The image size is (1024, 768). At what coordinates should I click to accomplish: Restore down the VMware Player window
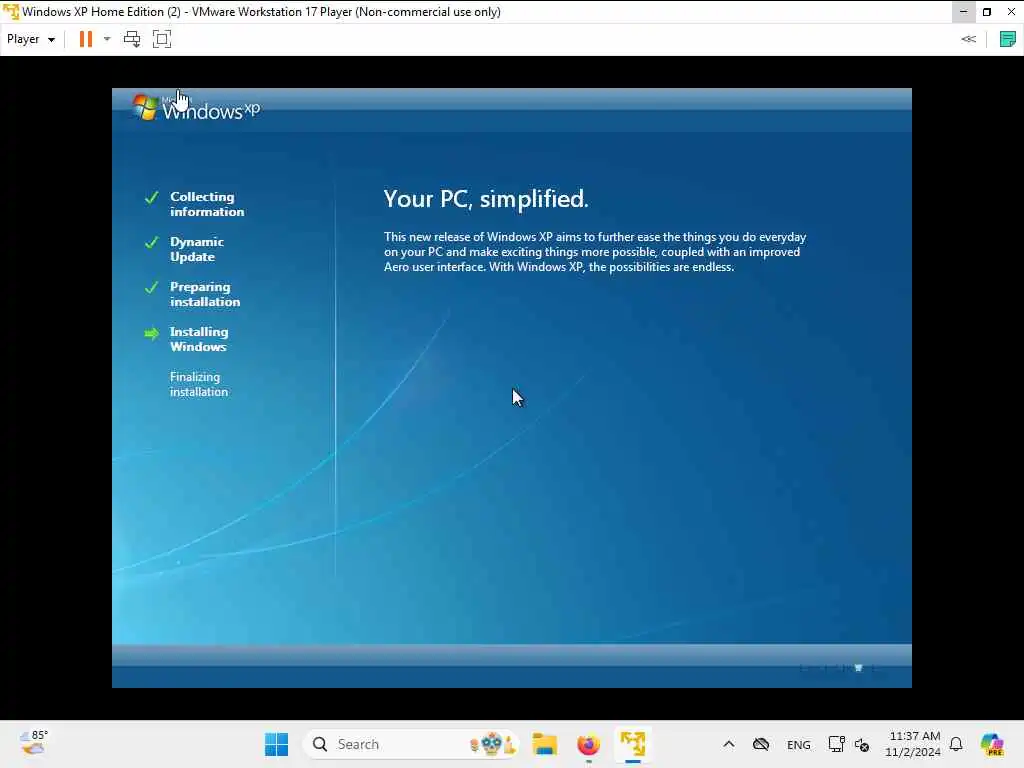click(987, 12)
